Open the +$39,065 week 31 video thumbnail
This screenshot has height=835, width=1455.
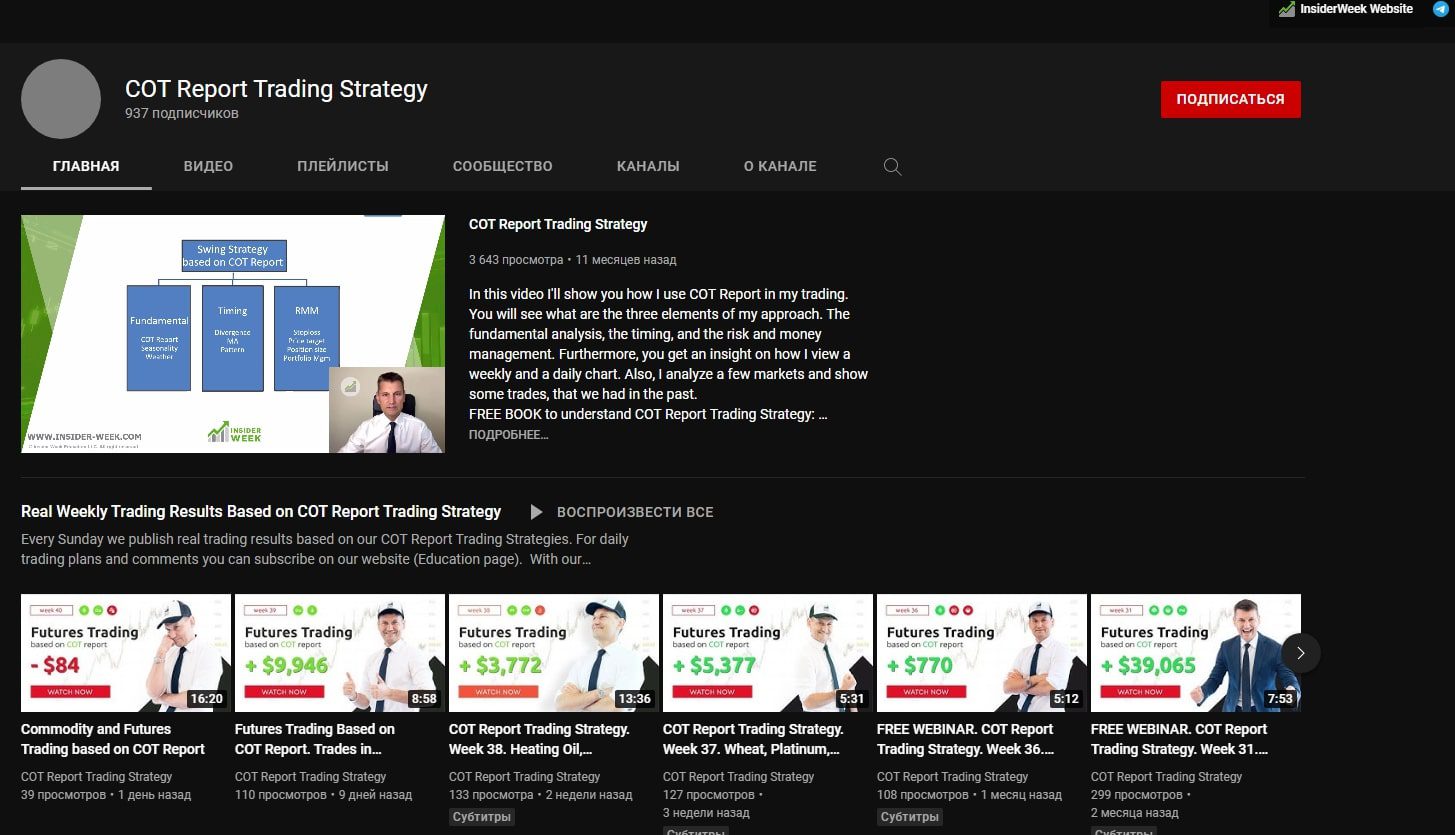[x=1195, y=652]
